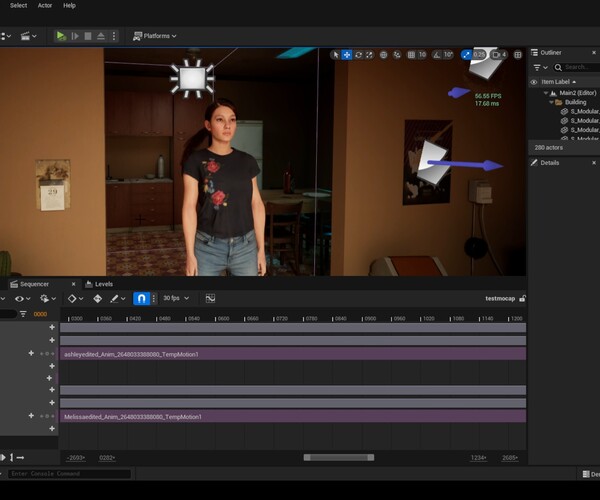Click the -2693 working range start value
Image resolution: width=600 pixels, height=500 pixels.
coord(76,458)
